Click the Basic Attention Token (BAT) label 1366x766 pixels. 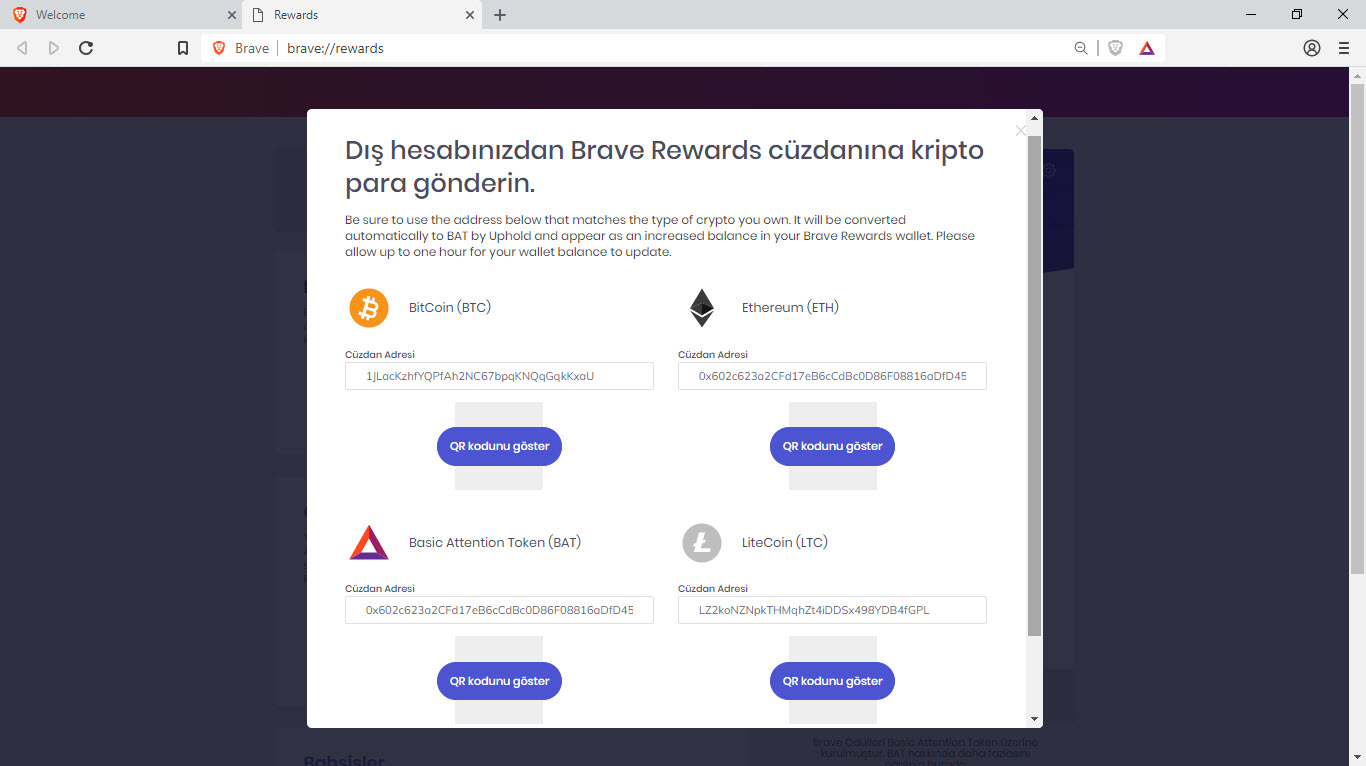(x=495, y=543)
